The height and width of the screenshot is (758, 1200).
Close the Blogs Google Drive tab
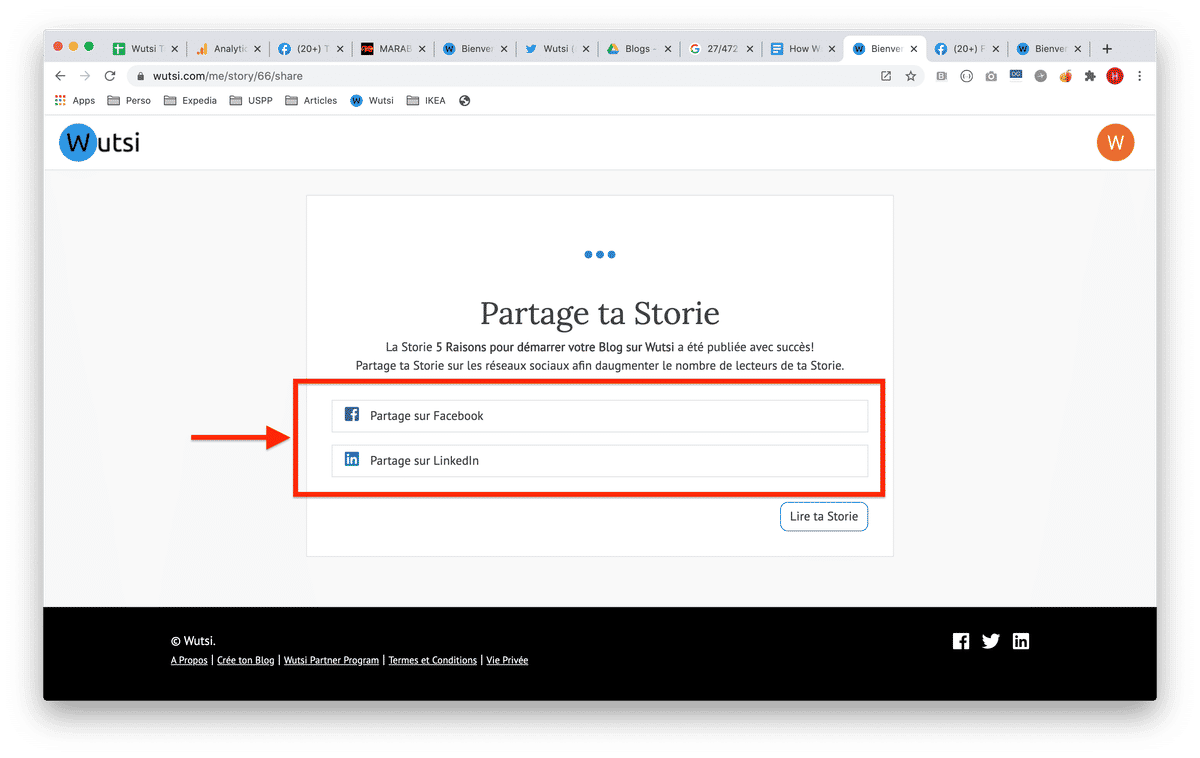666,48
